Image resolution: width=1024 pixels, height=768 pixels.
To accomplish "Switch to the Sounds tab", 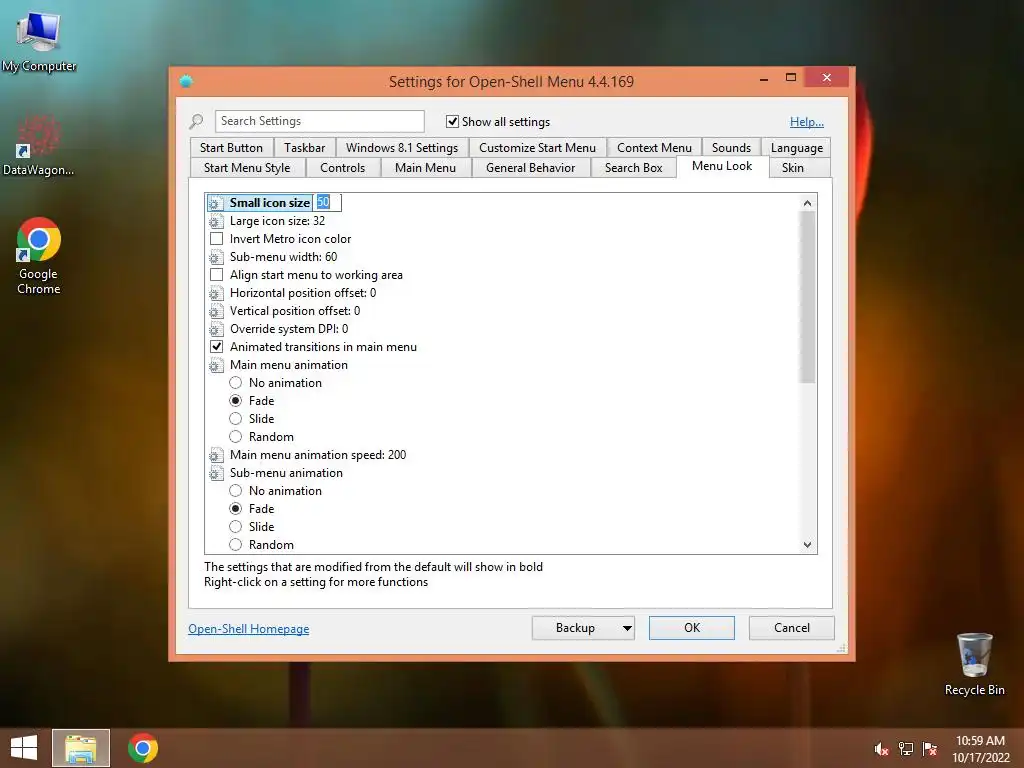I will pos(731,148).
